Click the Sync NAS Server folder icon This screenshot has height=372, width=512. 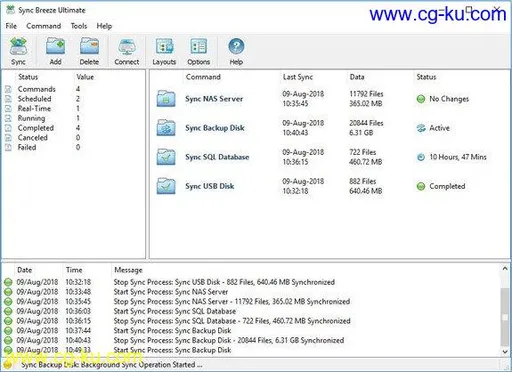(166, 99)
